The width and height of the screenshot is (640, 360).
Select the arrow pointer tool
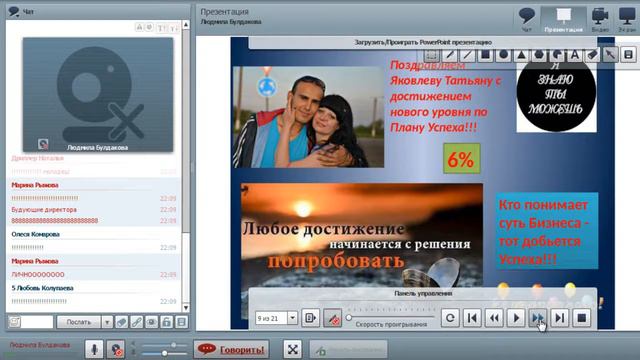click(611, 55)
